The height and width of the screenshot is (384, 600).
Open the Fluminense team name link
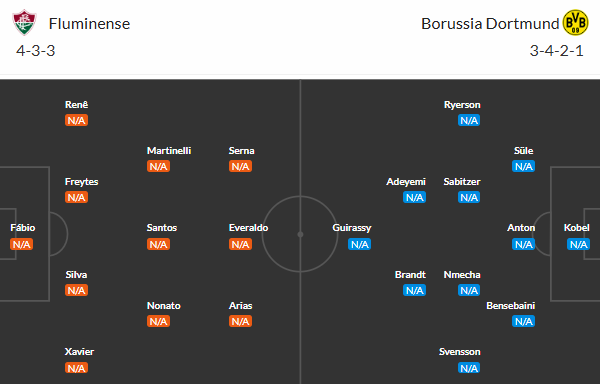click(x=90, y=24)
